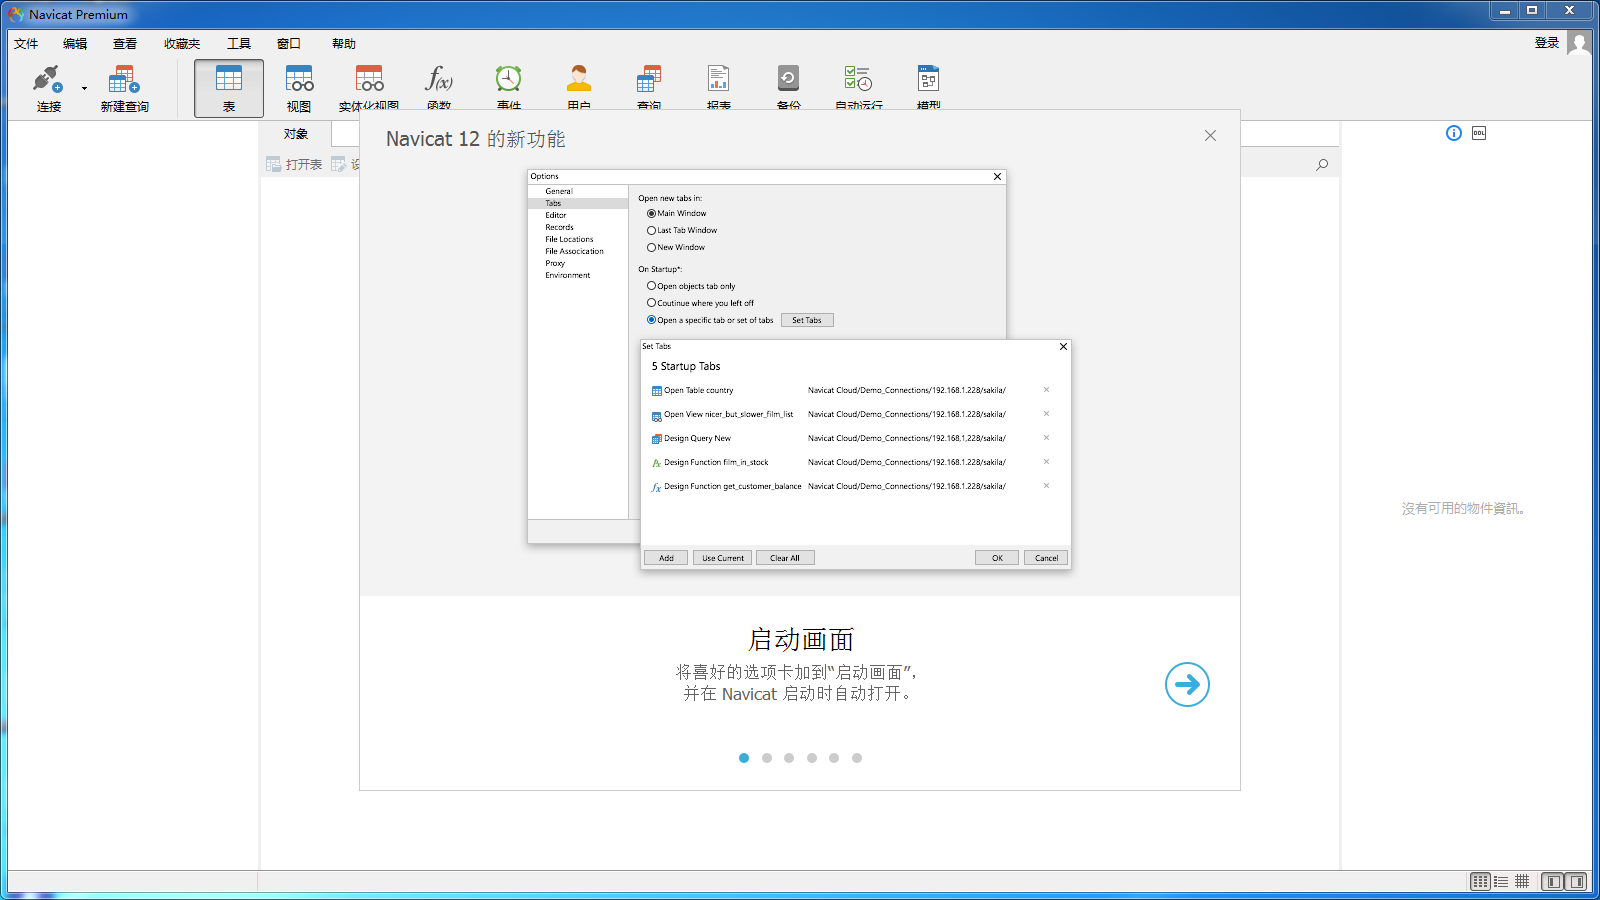The image size is (1600, 900).
Task: Open the 查询 query toolbar icon
Action: [649, 88]
